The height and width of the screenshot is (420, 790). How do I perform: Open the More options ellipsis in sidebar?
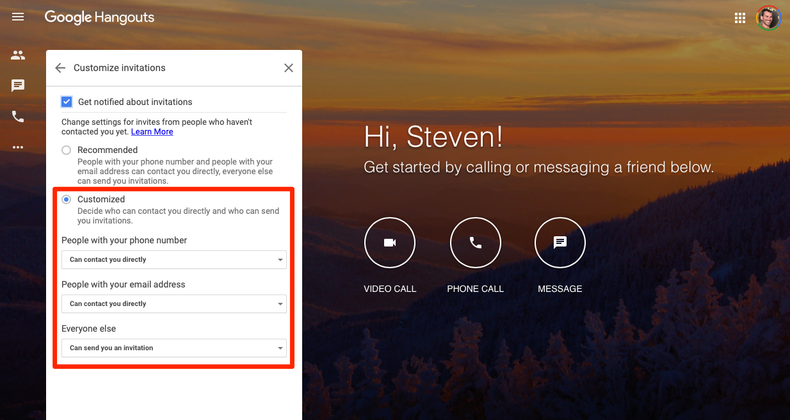17,147
